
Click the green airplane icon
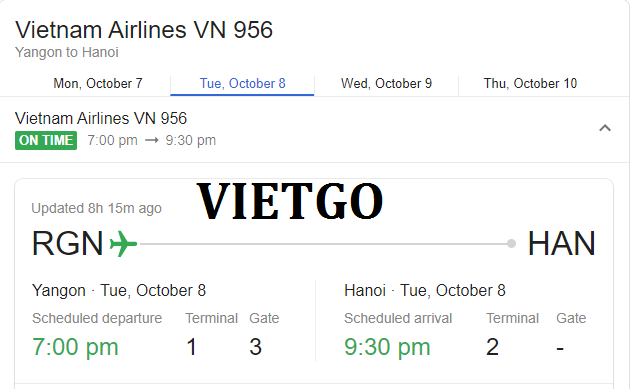pos(123,244)
